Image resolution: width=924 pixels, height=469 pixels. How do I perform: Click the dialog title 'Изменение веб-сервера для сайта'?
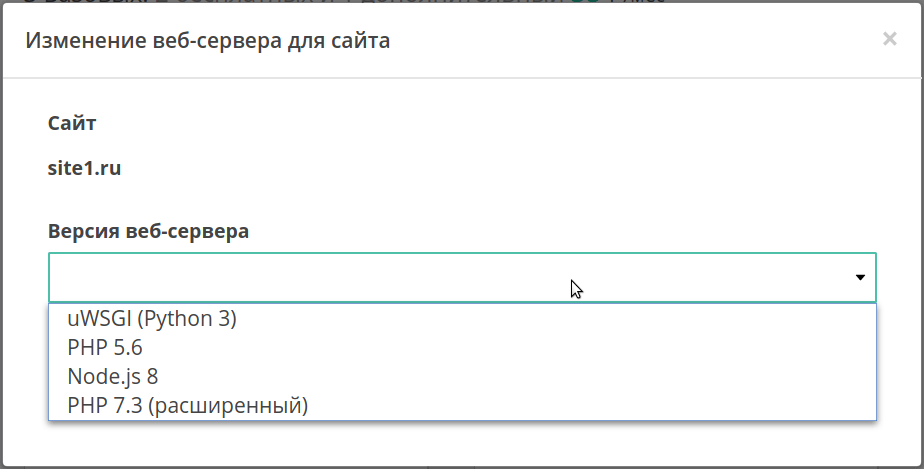pos(207,41)
